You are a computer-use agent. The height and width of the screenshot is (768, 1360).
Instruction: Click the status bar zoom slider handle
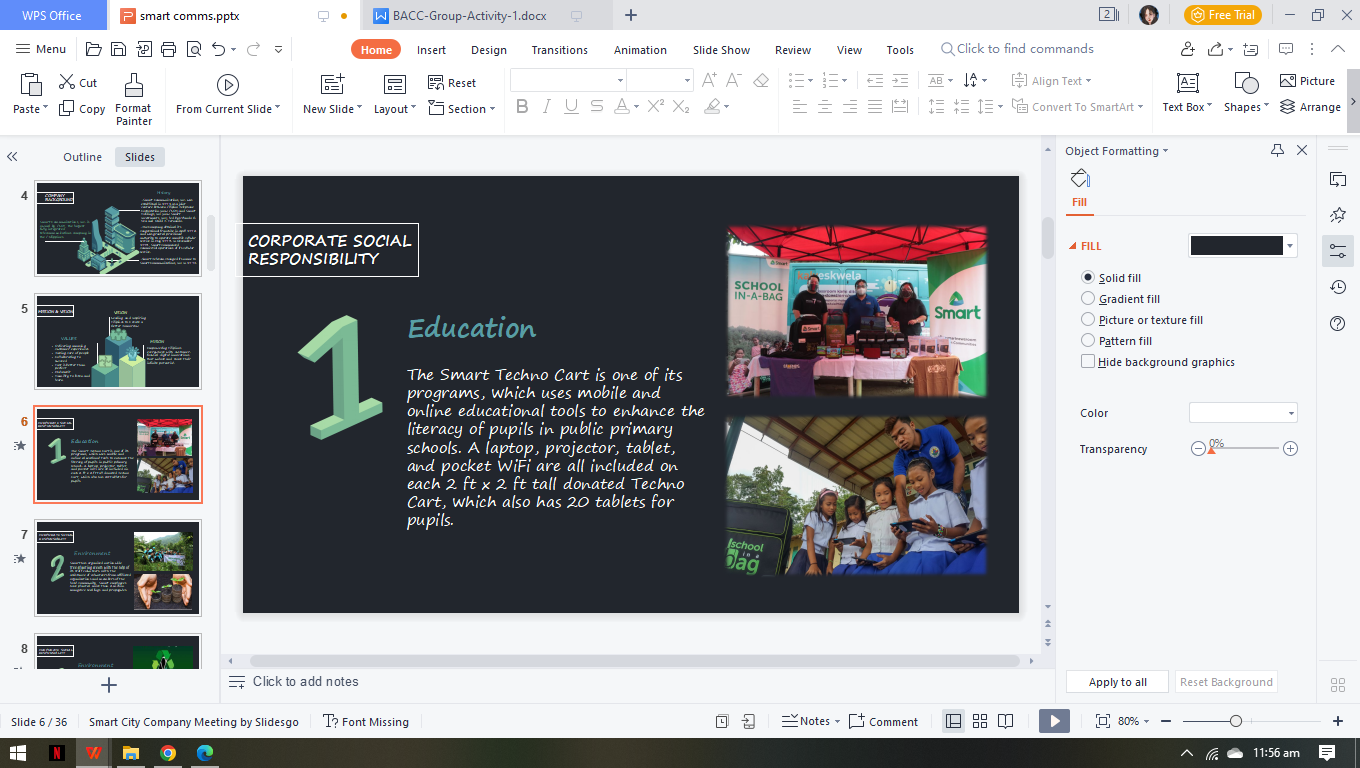click(x=1236, y=721)
